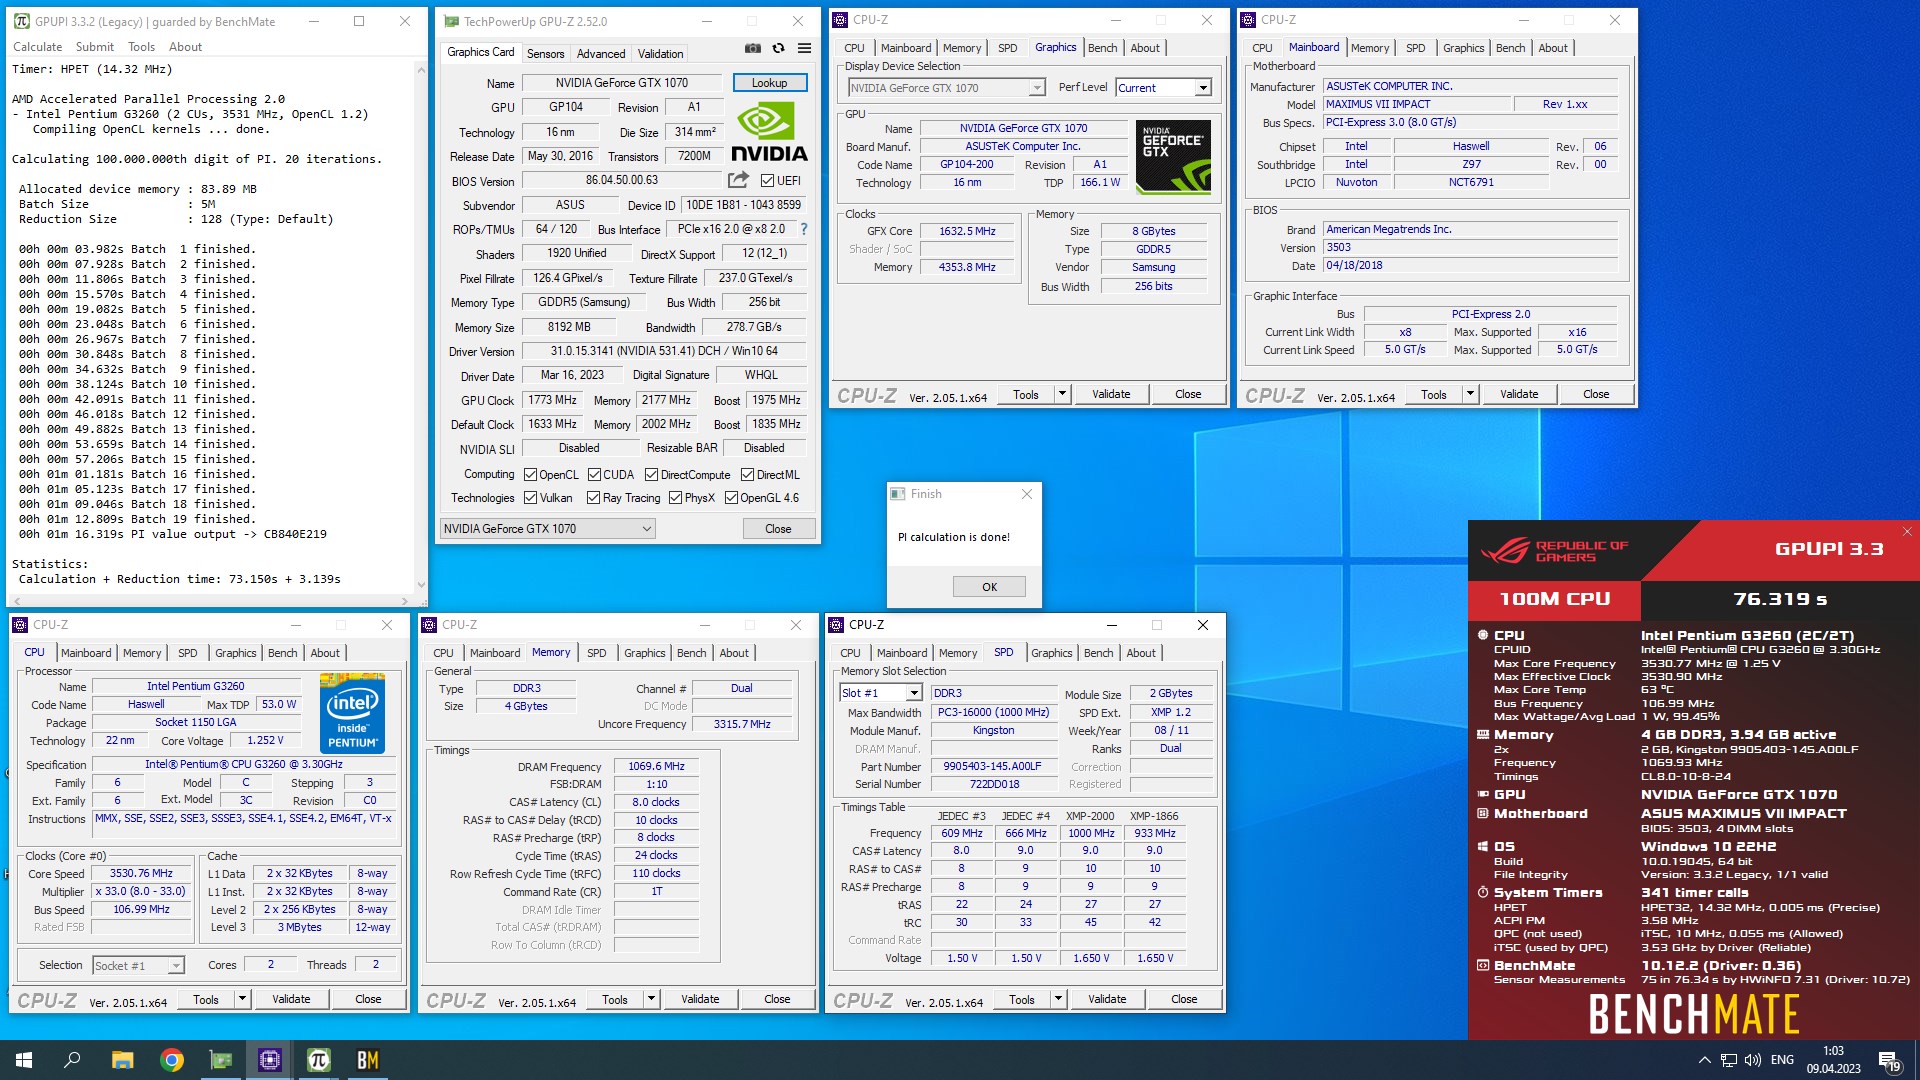This screenshot has width=1920, height=1080.
Task: Click GPUPI horizontal scrollbar
Action: [211, 601]
